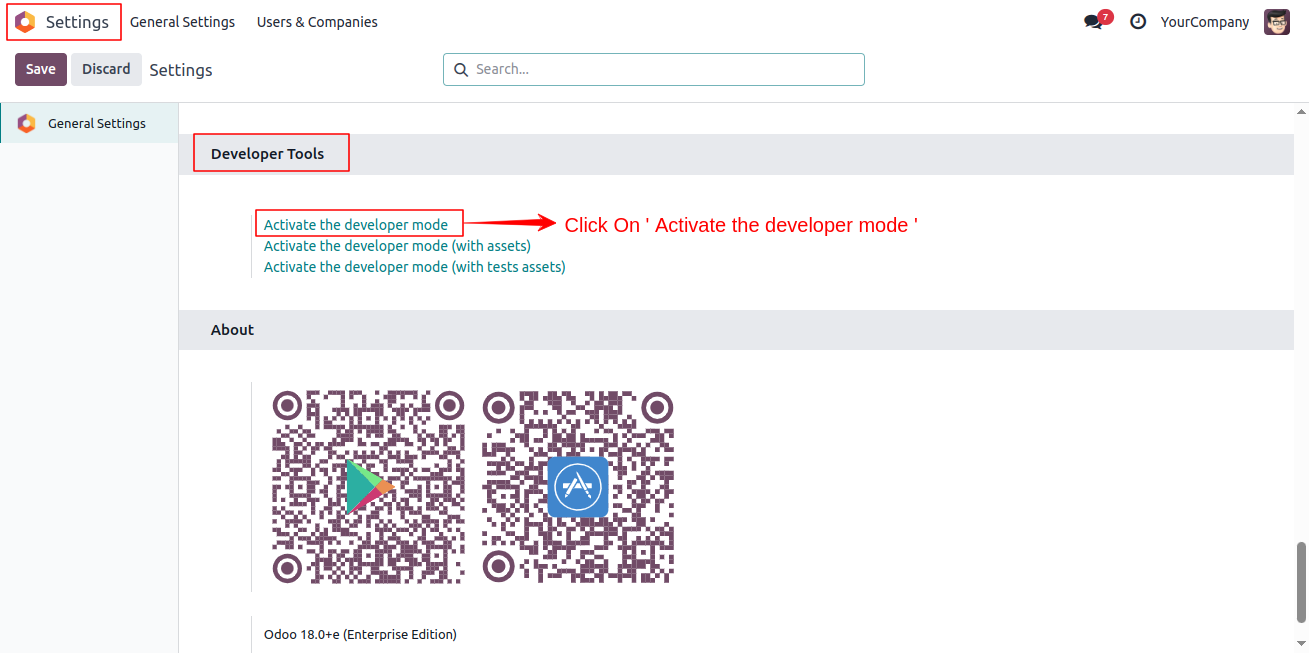Click the Odoo Settings app logo icon
The image size is (1309, 653).
click(25, 22)
